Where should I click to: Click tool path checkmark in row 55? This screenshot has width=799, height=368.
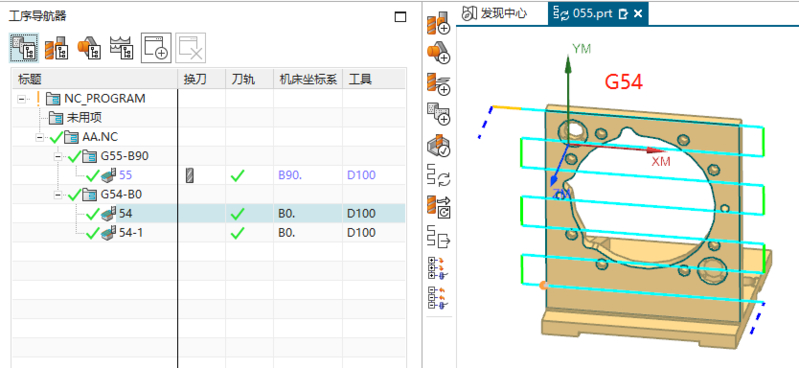(x=237, y=176)
